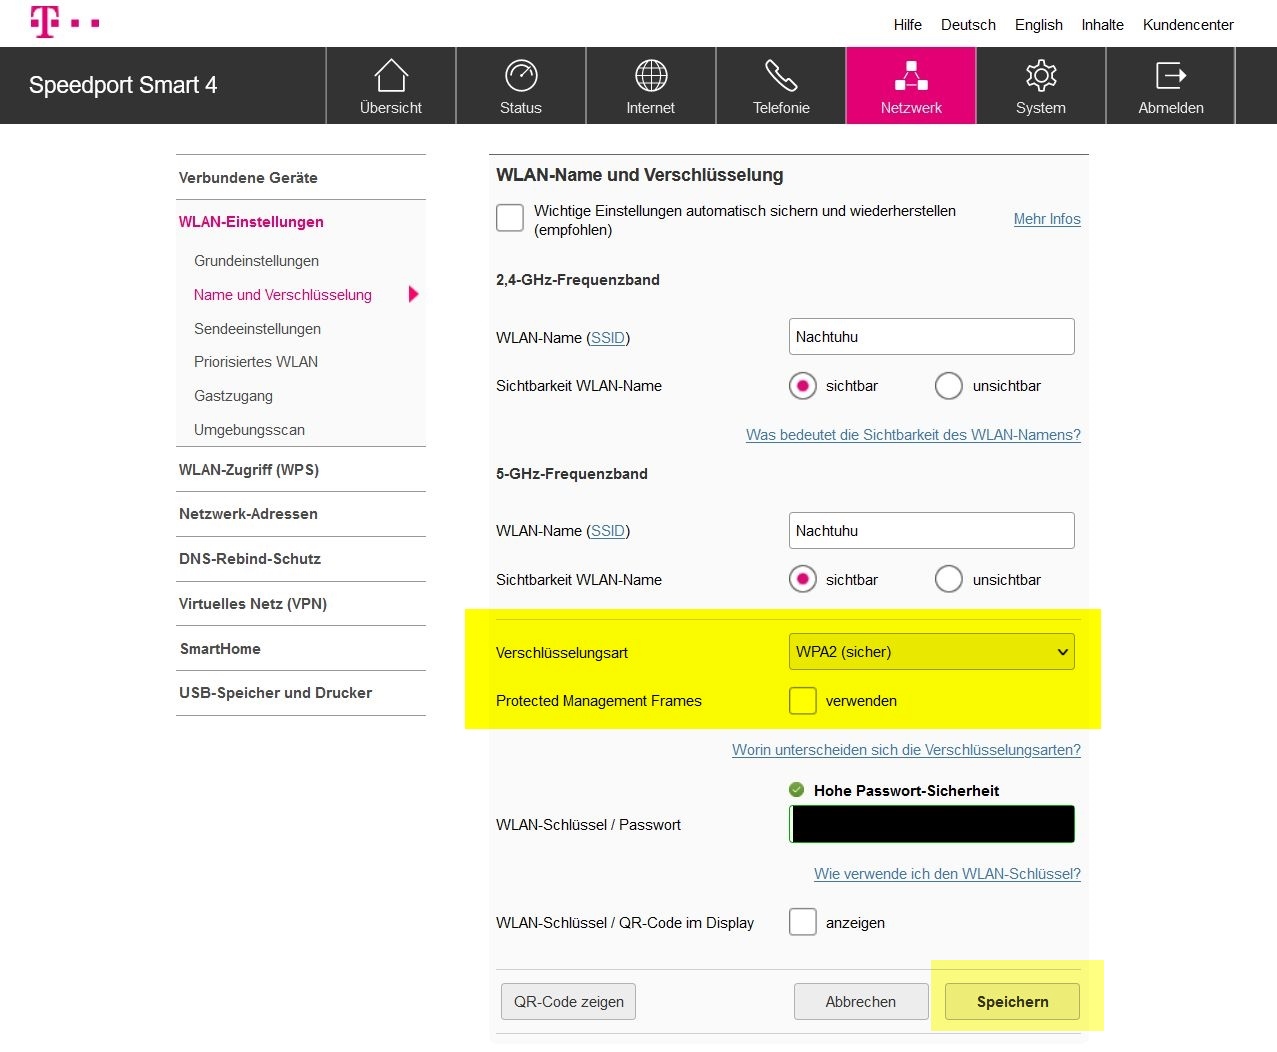This screenshot has width=1277, height=1052.
Task: Open Name und Verschlüsselung submenu item
Action: click(x=283, y=295)
